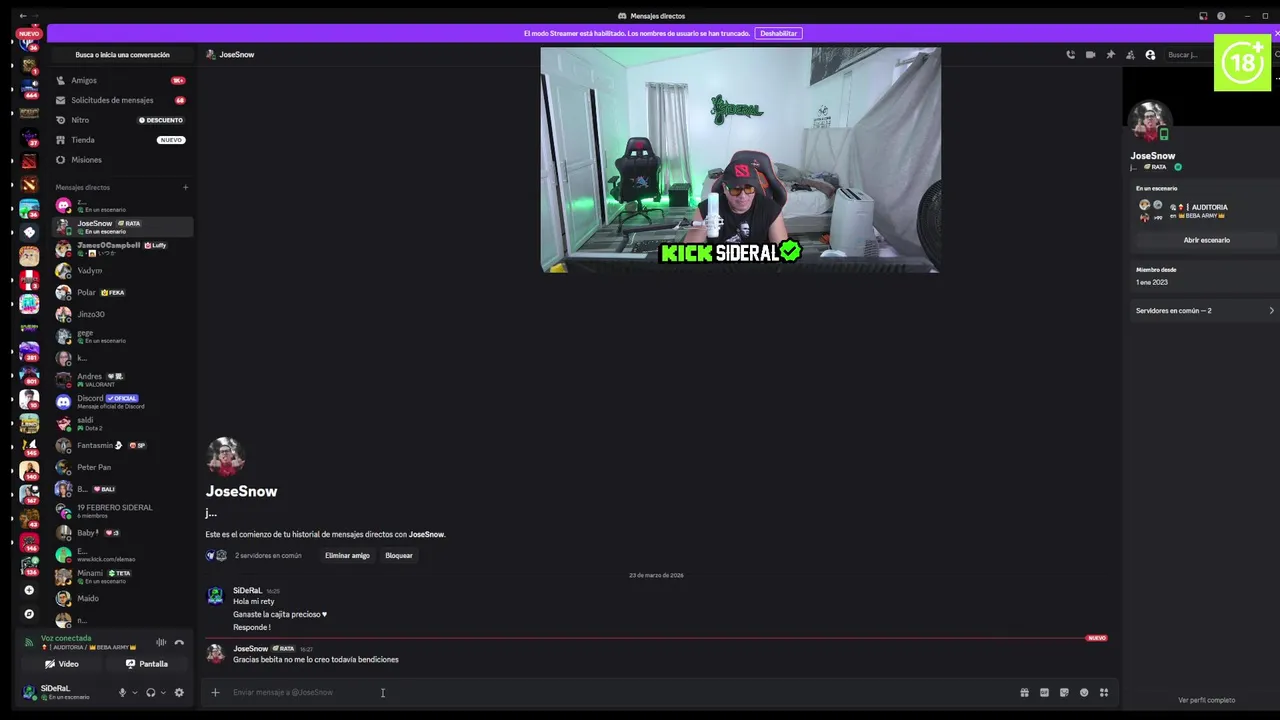Turn on camera with Video button
Screen dimensions: 1280x720
pyautogui.click(x=62, y=664)
